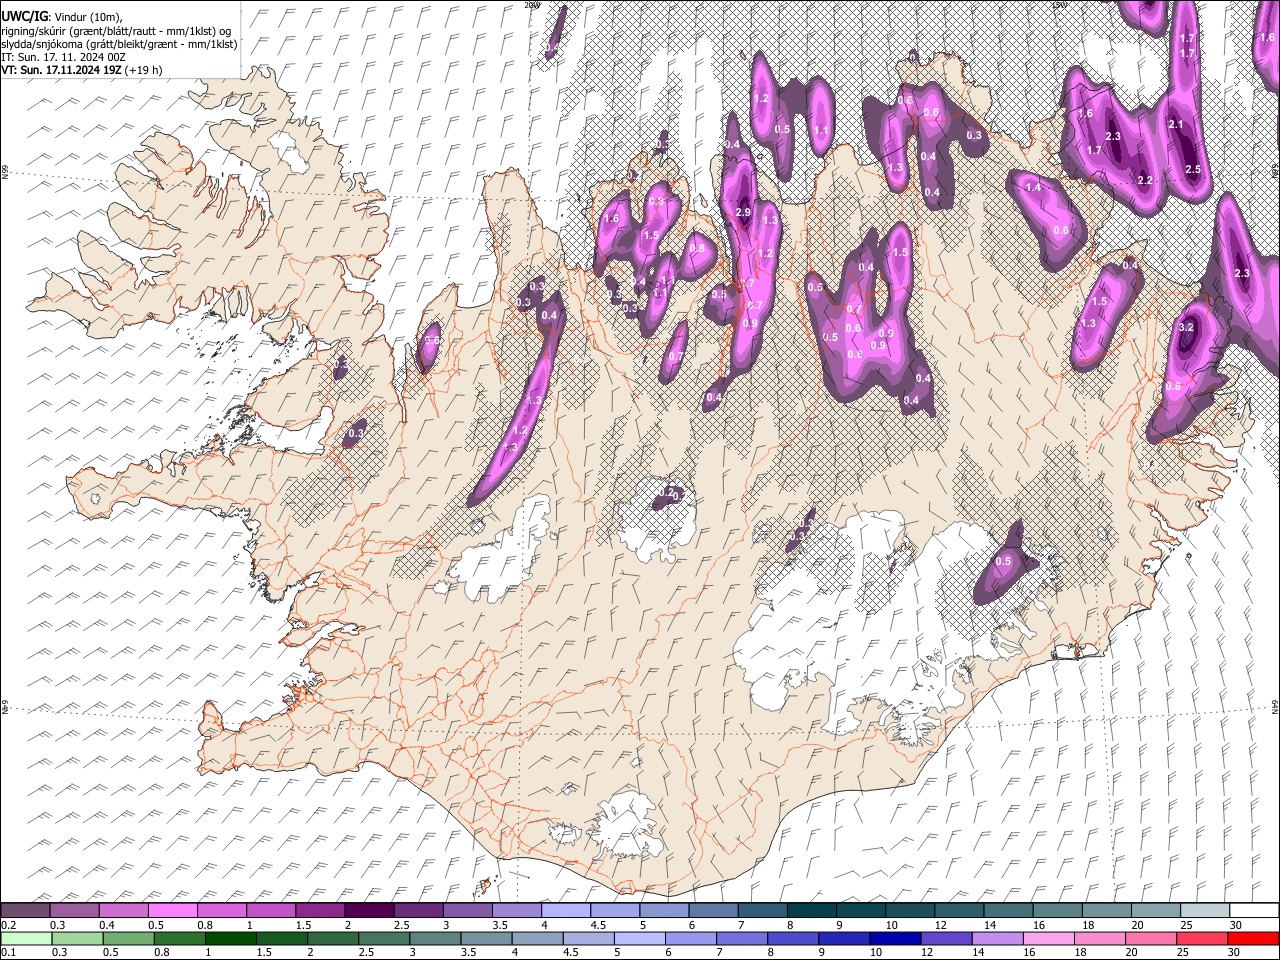Click the 1.4 snowfall value on the map
This screenshot has width=1280, height=960.
1034,187
